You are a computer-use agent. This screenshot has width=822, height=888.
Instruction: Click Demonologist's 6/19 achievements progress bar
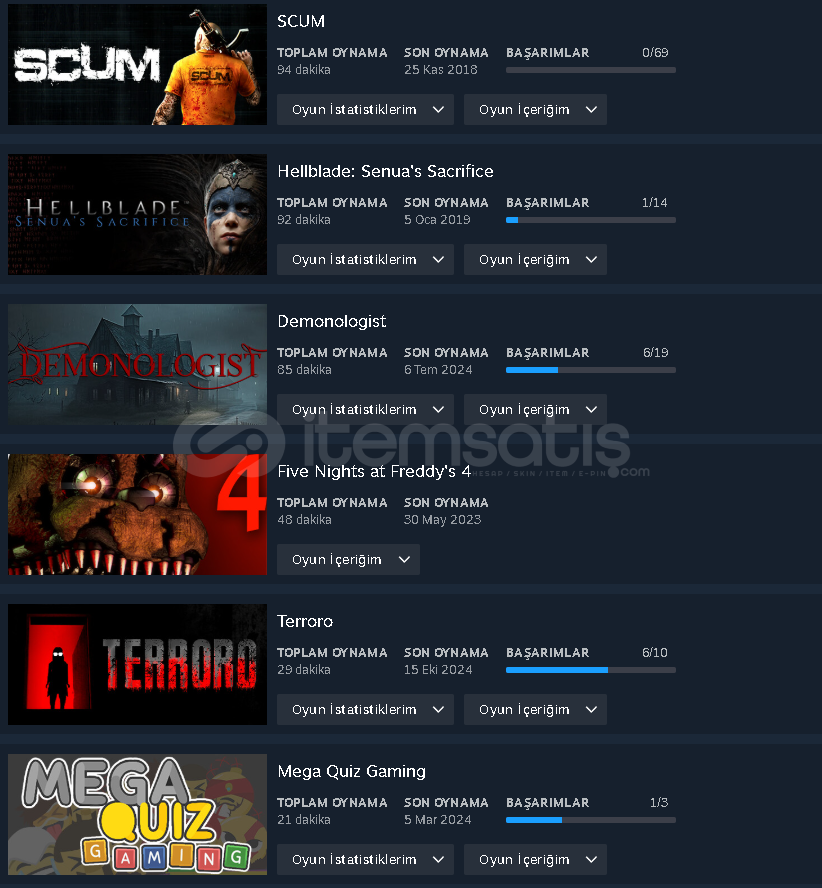pos(590,370)
